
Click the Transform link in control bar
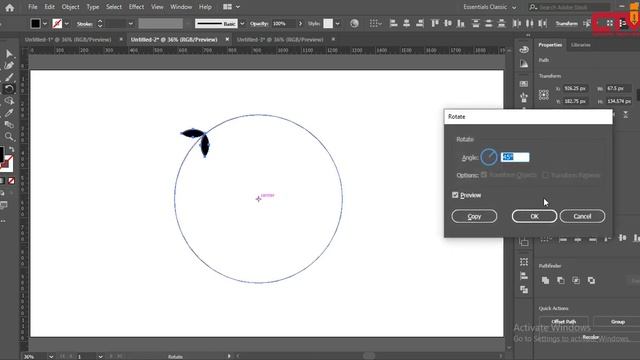[567, 24]
